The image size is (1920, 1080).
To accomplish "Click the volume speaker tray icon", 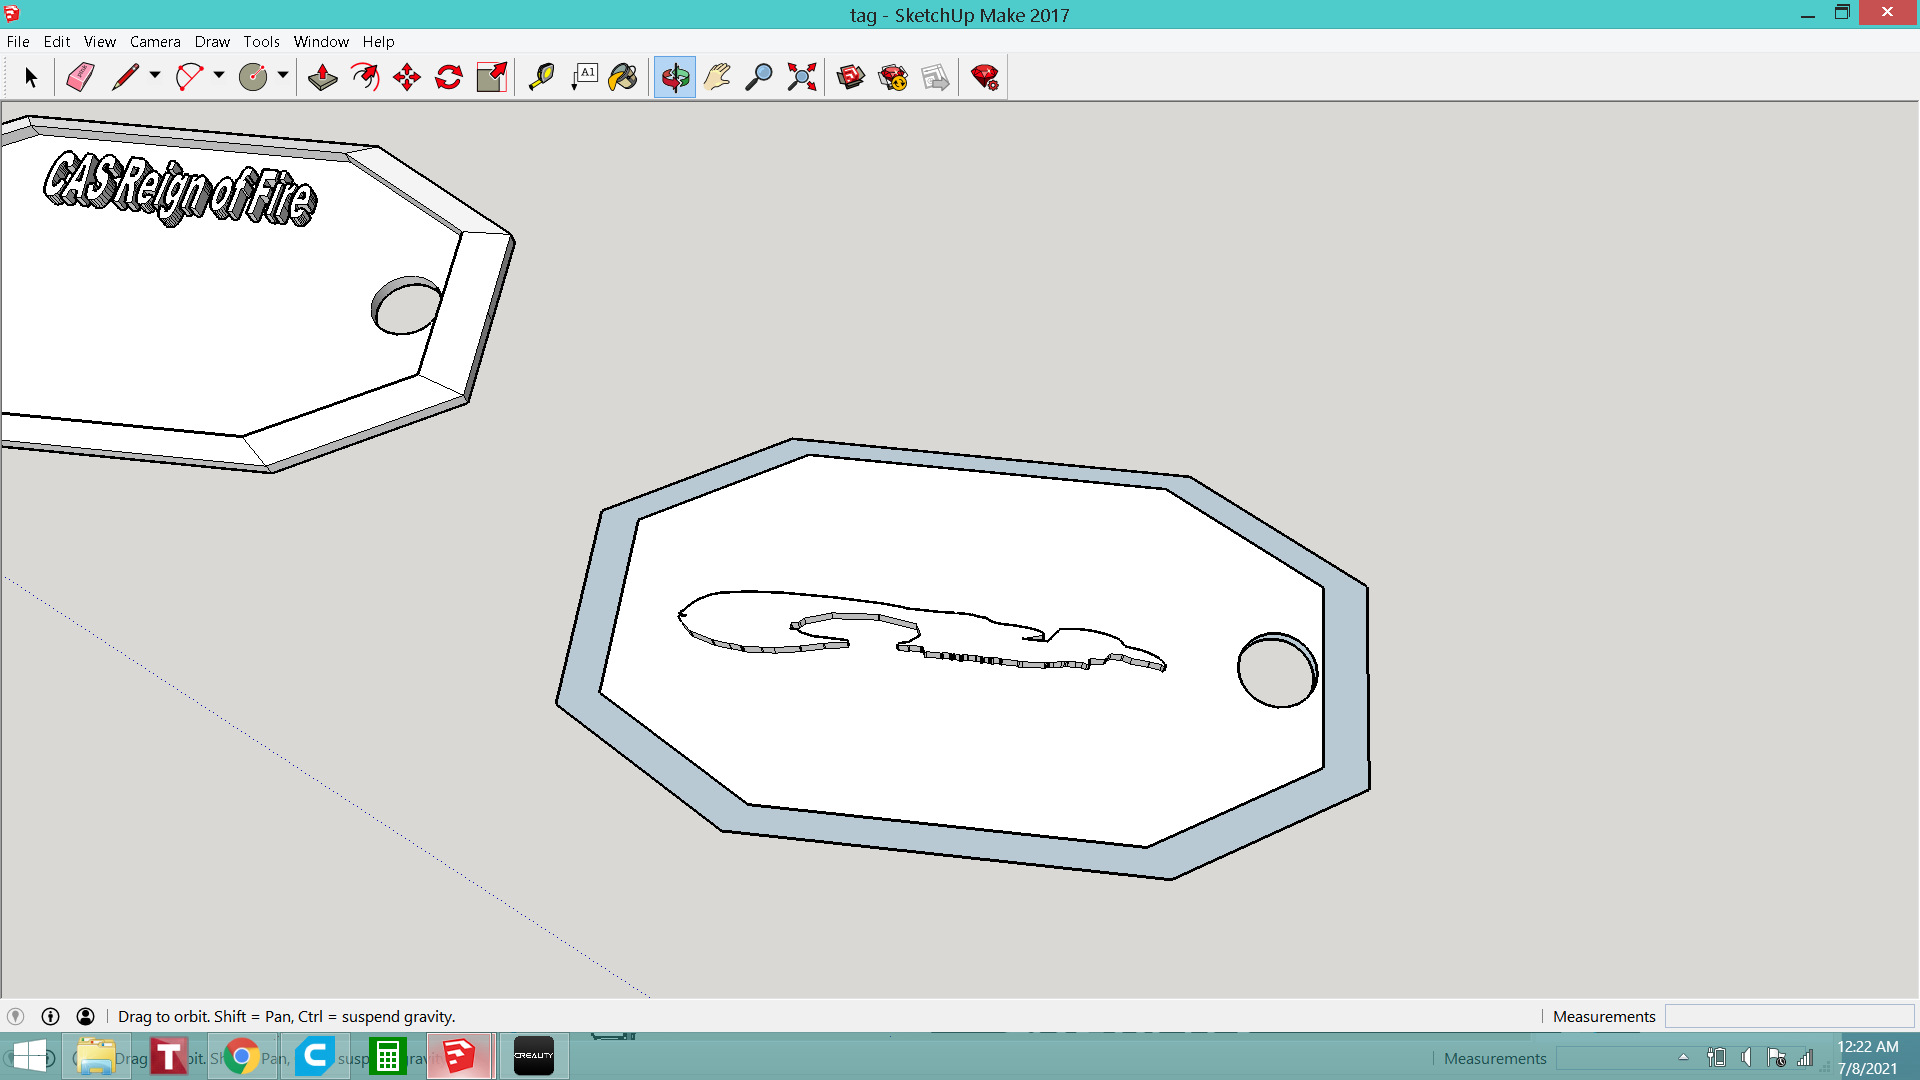I will point(1746,1057).
